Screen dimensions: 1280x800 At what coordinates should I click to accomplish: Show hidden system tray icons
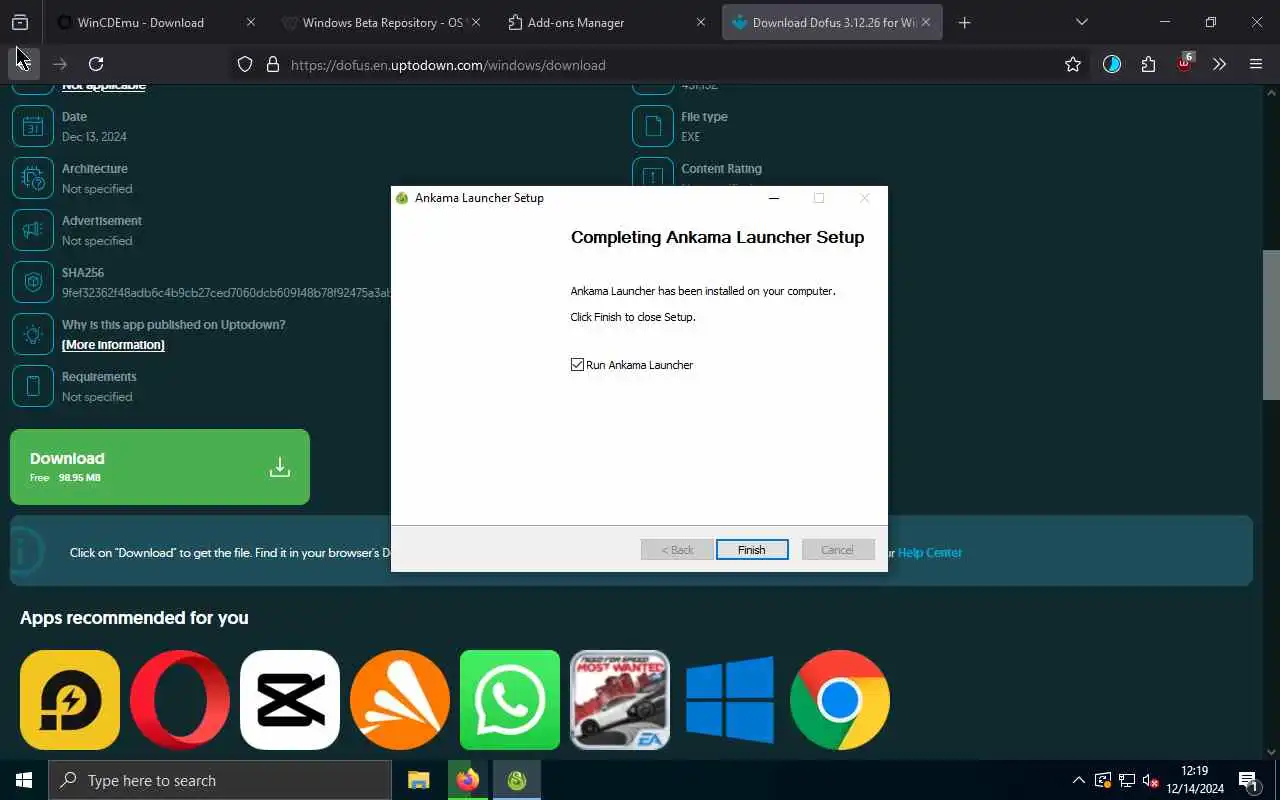click(1078, 780)
